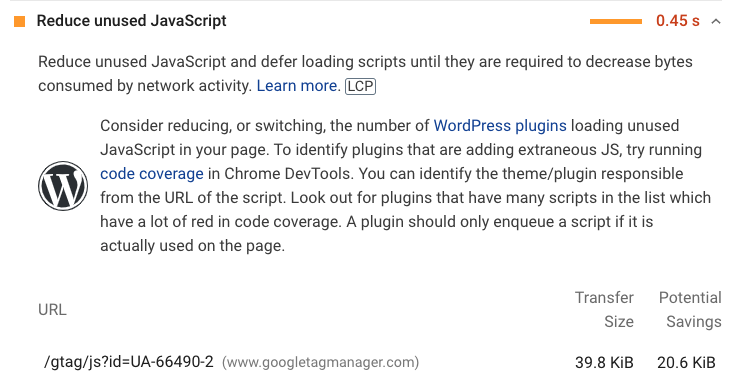
Task: Click the 20.6 KiB potential savings cell
Action: pos(686,362)
